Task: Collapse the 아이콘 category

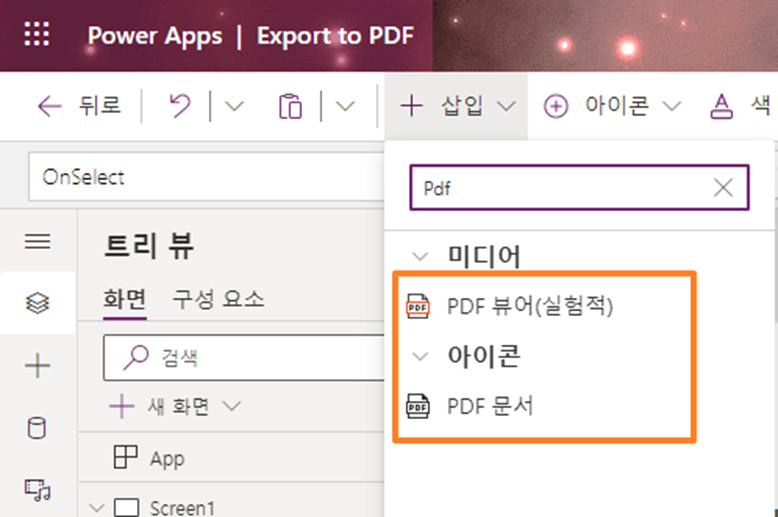Action: coord(420,356)
